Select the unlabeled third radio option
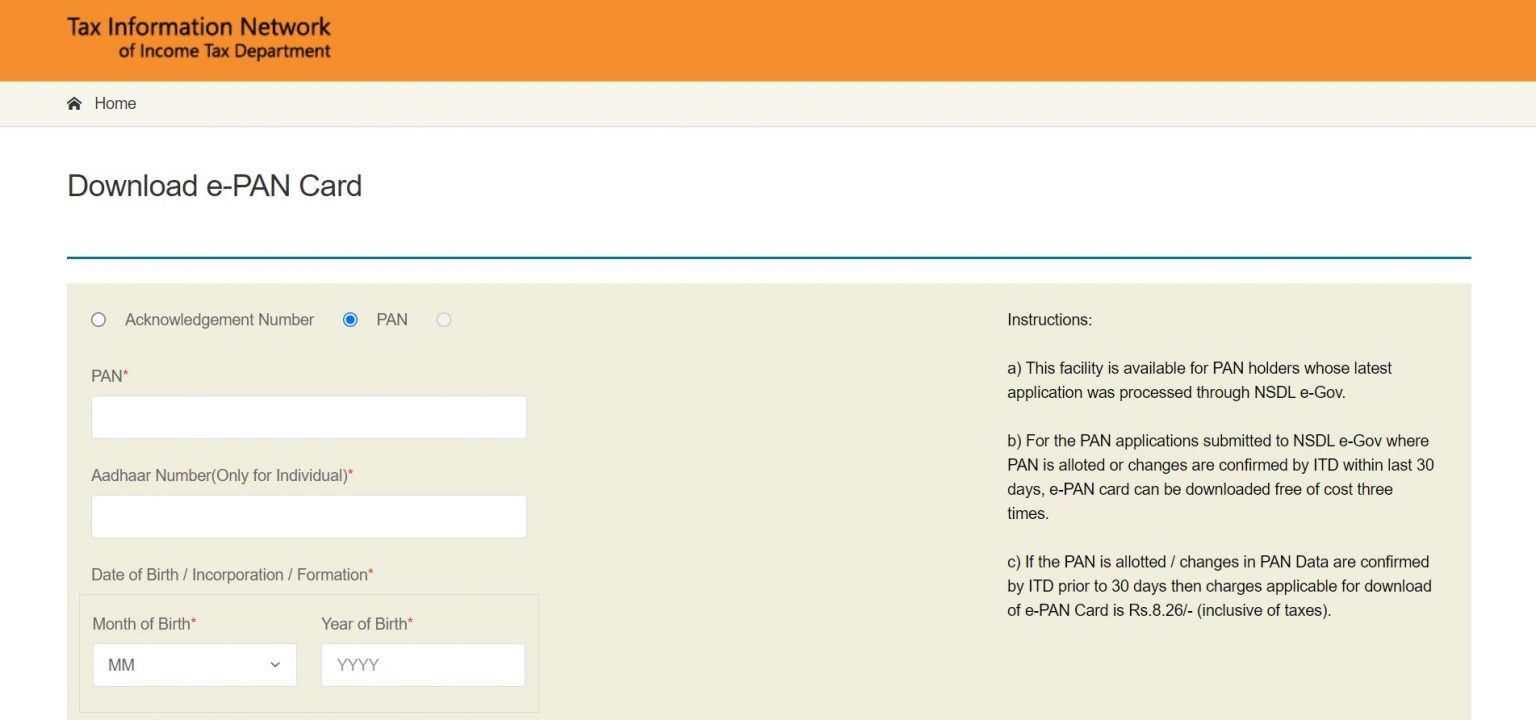Screen dimensions: 1536x720 pos(443,319)
